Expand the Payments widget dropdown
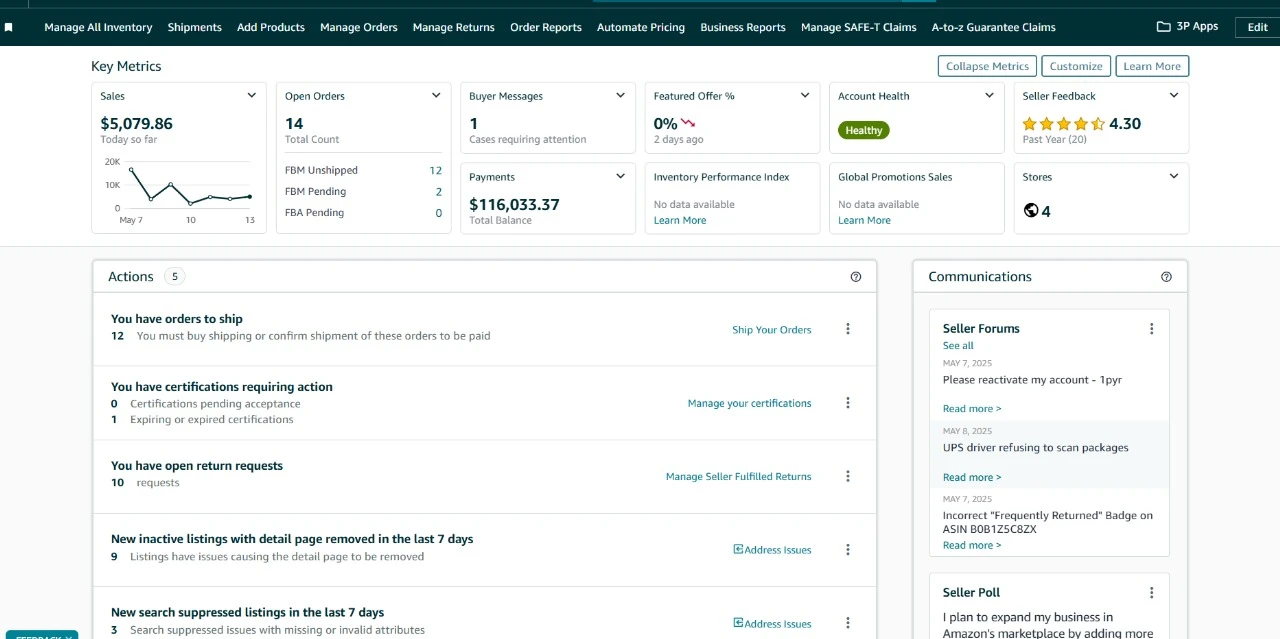Screen dimensions: 1280x639 620,176
